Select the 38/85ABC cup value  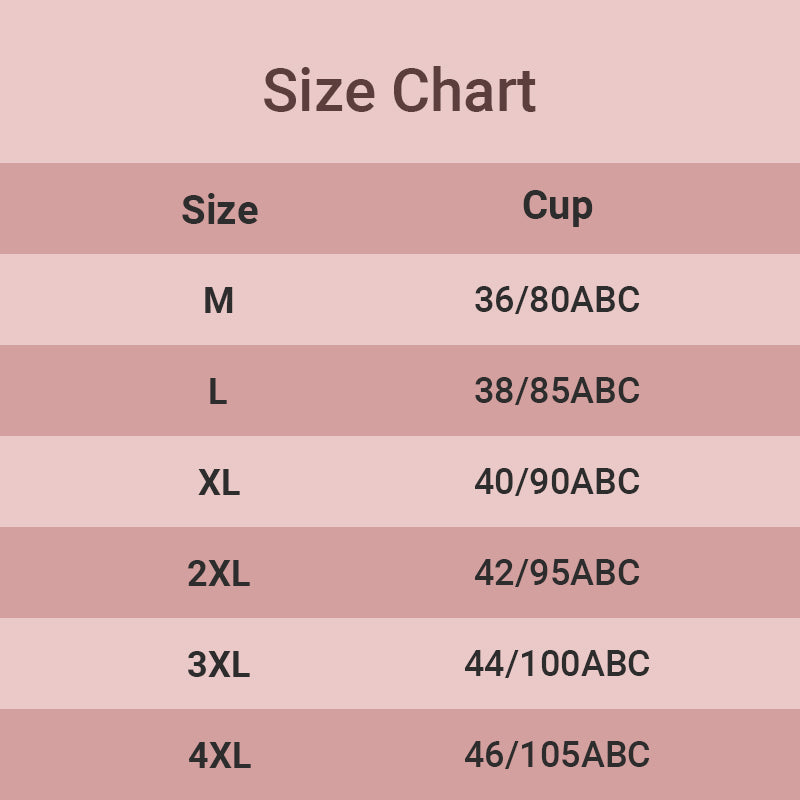(x=557, y=391)
